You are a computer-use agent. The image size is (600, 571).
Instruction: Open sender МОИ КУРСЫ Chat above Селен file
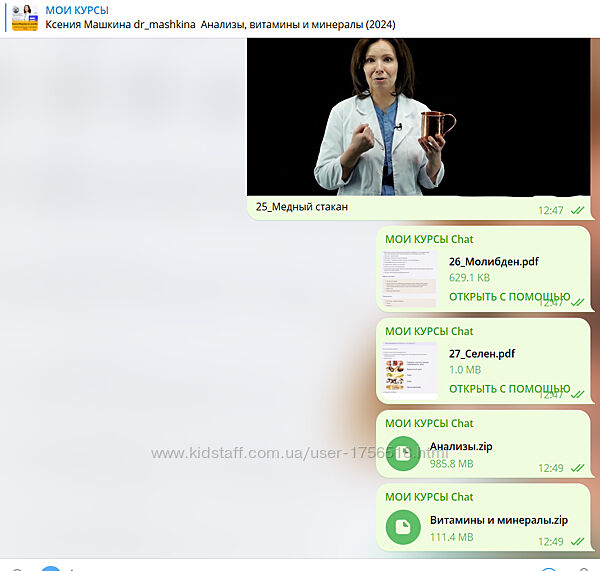429,331
